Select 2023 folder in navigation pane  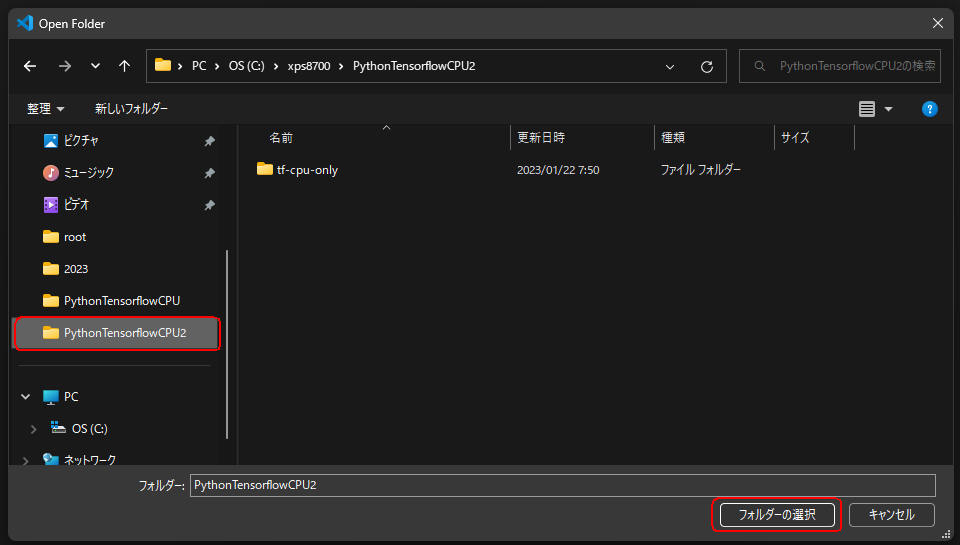pyautogui.click(x=76, y=269)
